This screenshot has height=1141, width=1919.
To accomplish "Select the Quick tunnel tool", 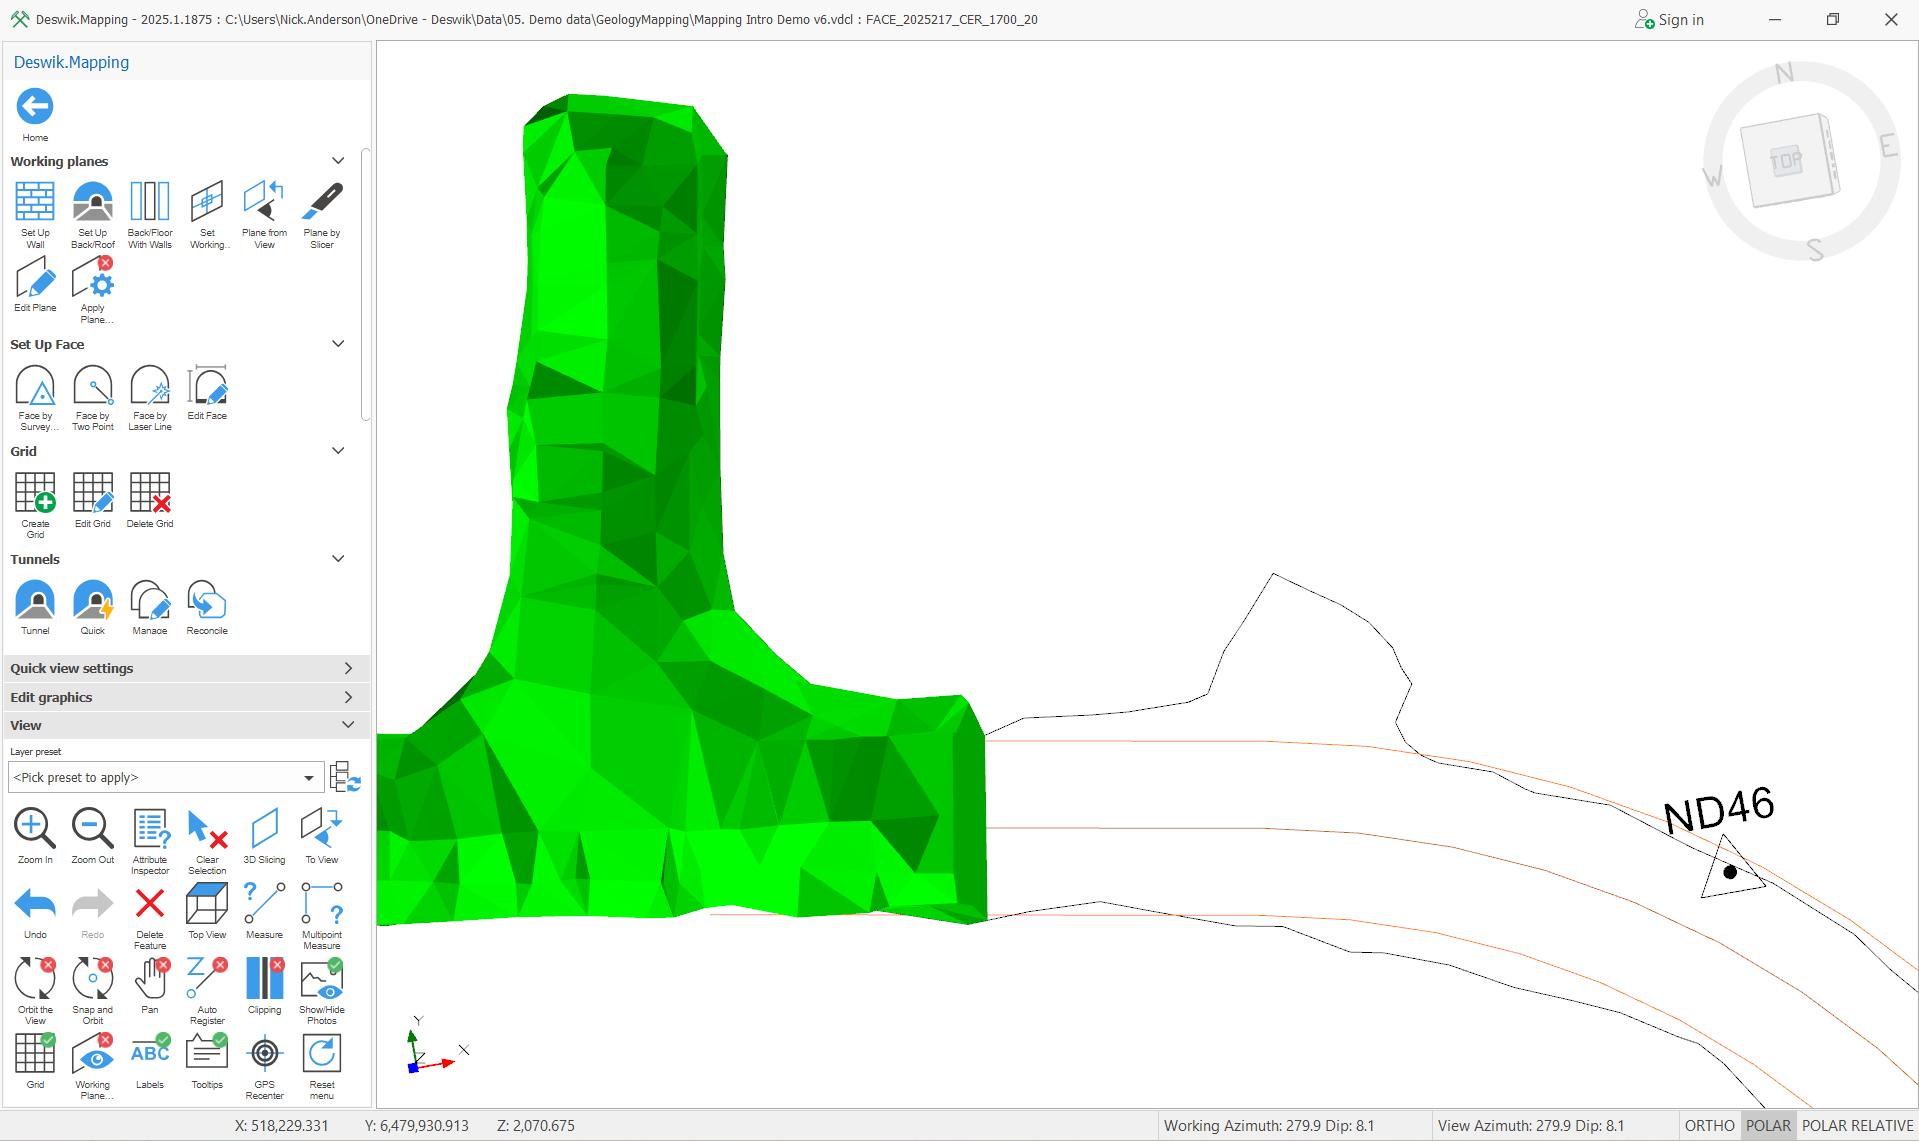I will pyautogui.click(x=93, y=607).
